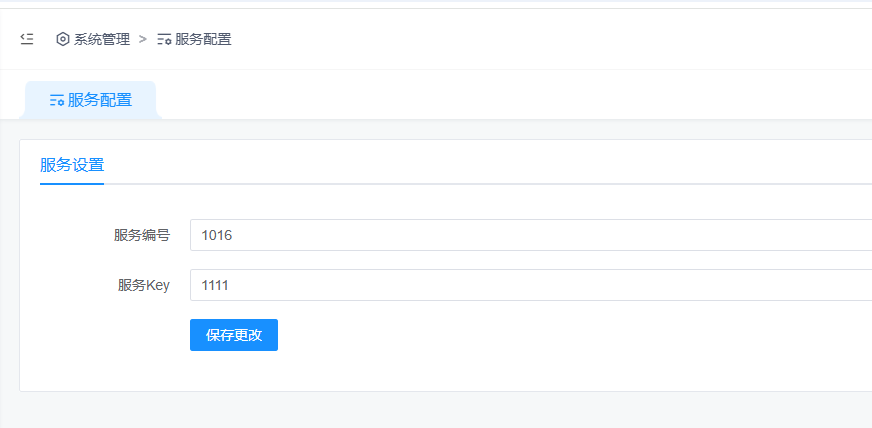This screenshot has width=872, height=428.
Task: Click empty header space right of breadcrumb
Action: tap(550, 39)
